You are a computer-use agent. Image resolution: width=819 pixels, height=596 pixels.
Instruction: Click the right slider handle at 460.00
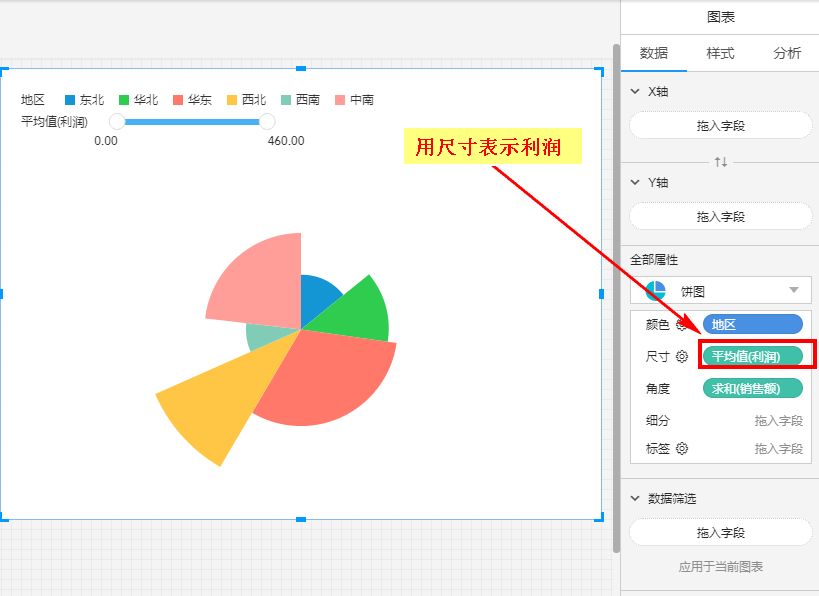click(x=267, y=121)
